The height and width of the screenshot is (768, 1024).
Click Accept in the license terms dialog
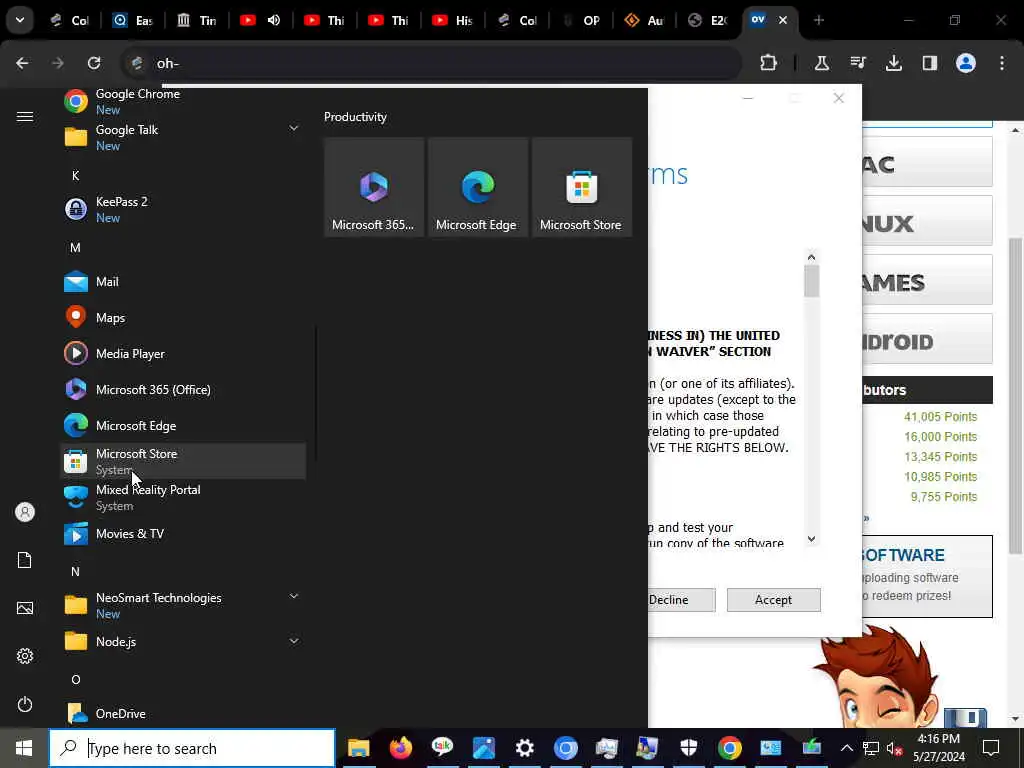(773, 600)
